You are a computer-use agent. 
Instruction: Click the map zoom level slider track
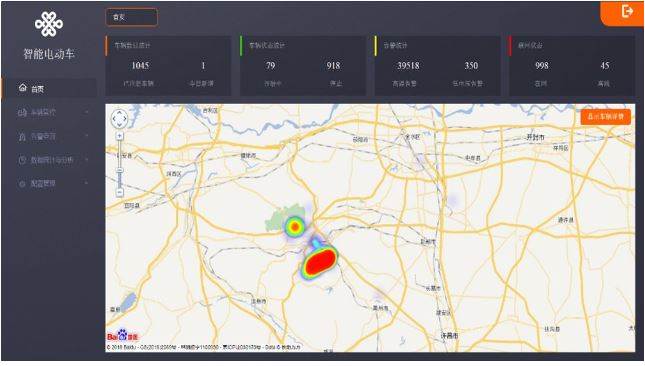pyautogui.click(x=119, y=164)
